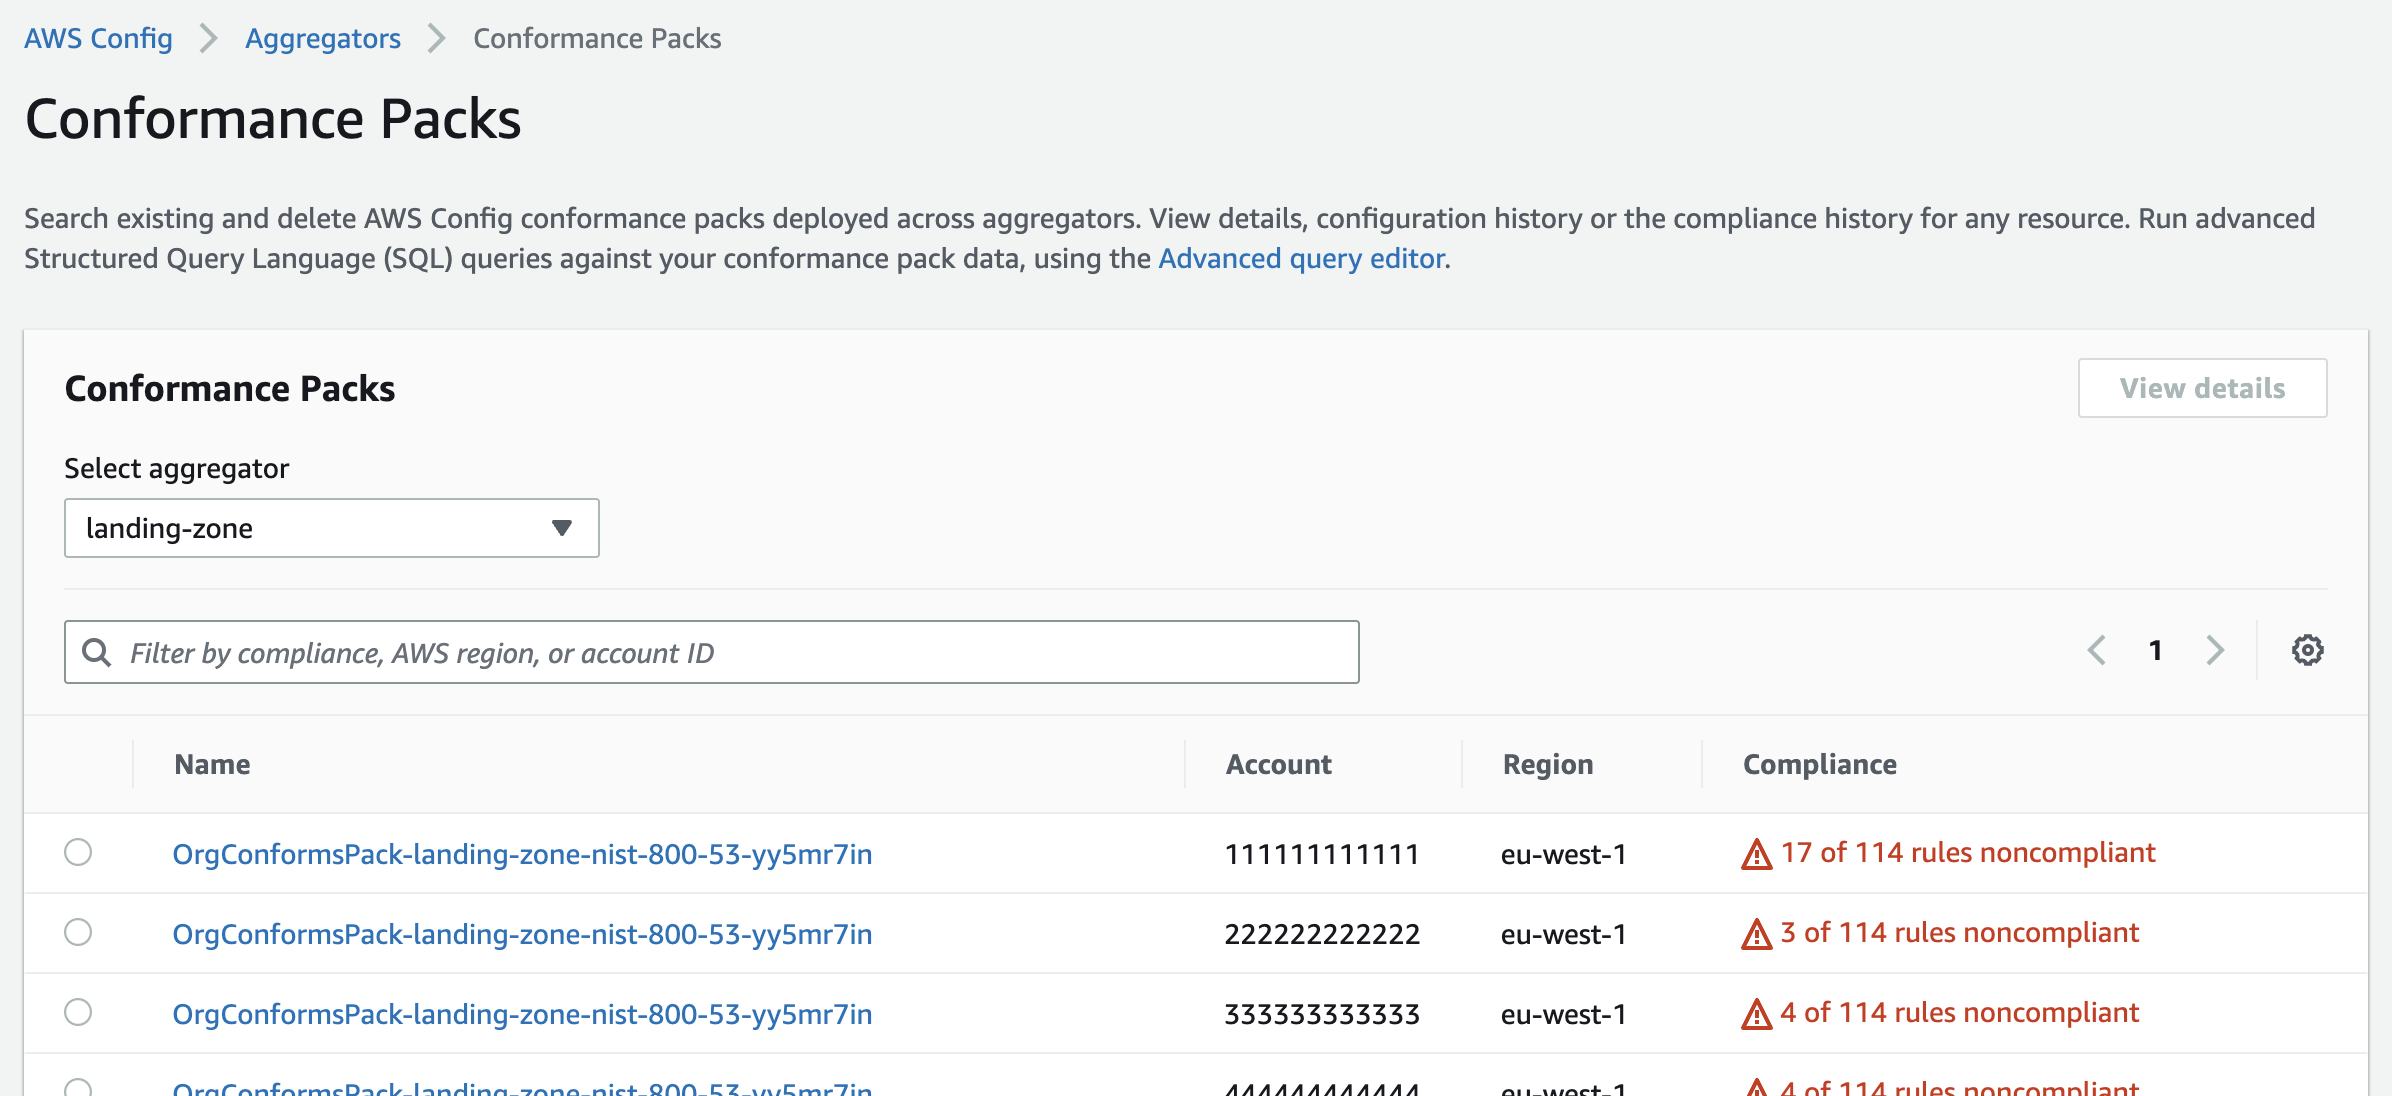Go to next page arrow
Screen dimensions: 2392x1096
(x=2215, y=651)
